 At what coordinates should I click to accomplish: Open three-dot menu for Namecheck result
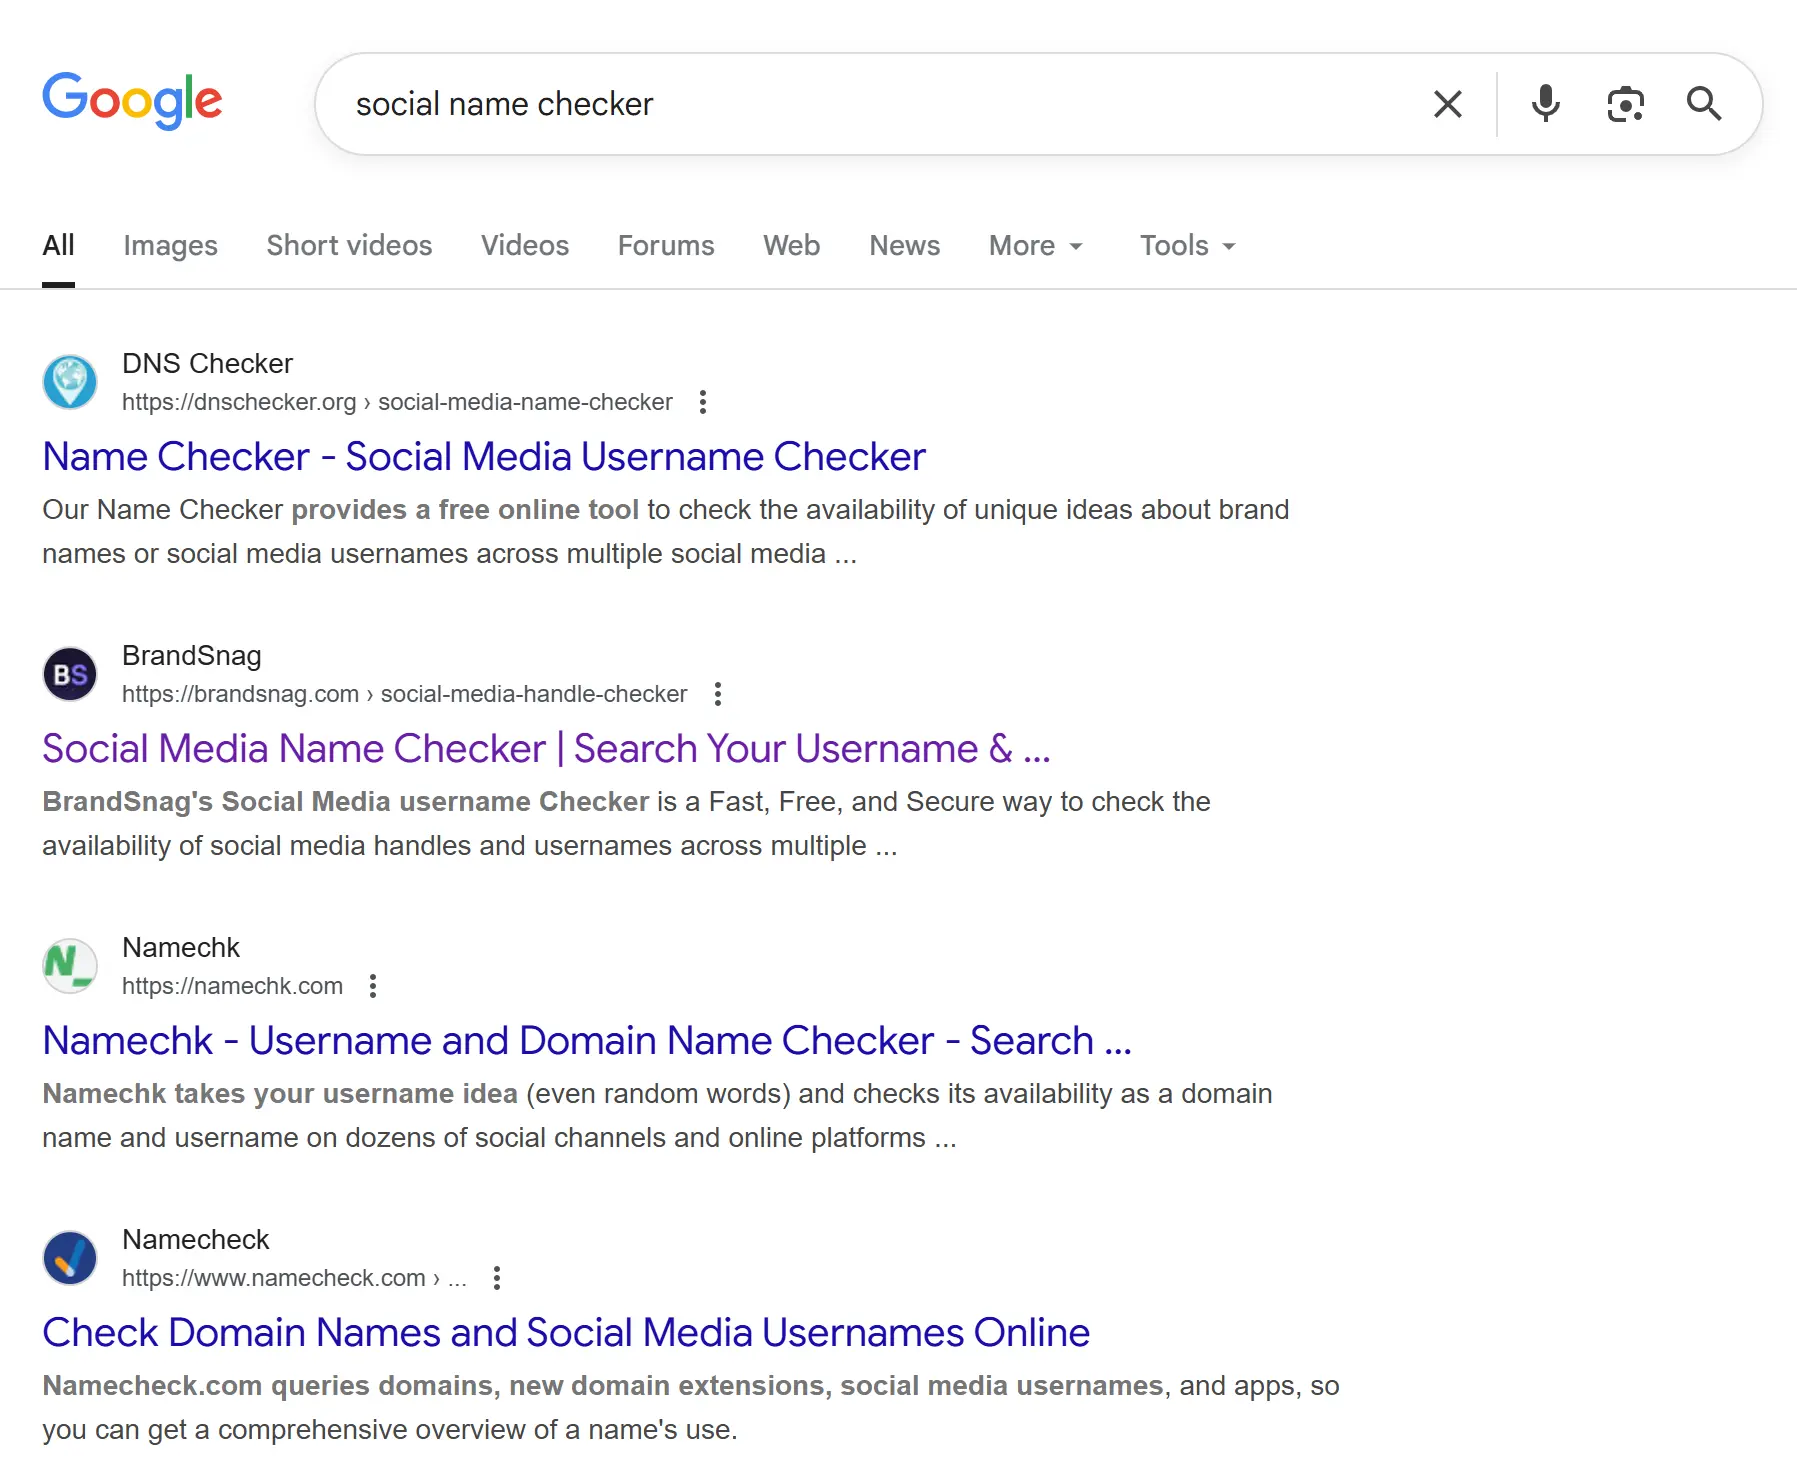click(x=497, y=1278)
